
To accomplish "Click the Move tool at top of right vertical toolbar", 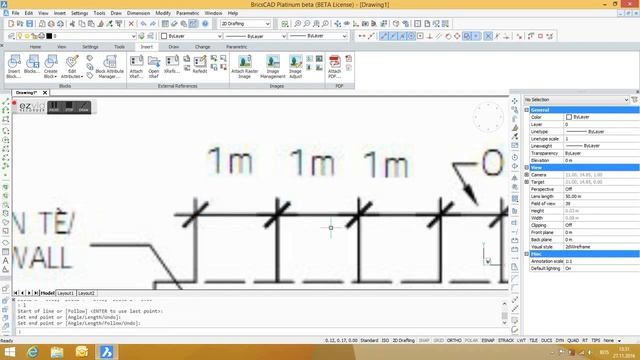I will tap(515, 101).
